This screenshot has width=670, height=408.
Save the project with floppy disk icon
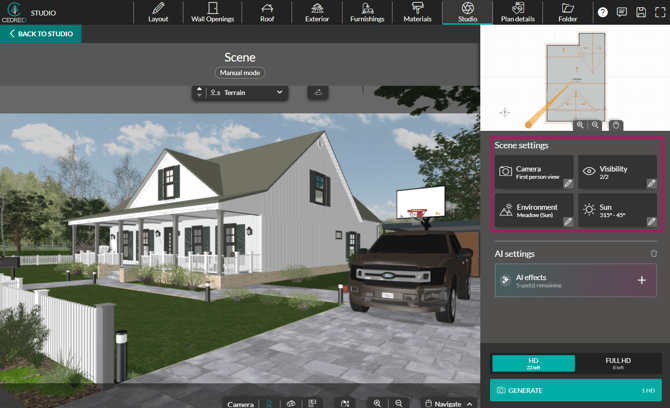click(641, 12)
